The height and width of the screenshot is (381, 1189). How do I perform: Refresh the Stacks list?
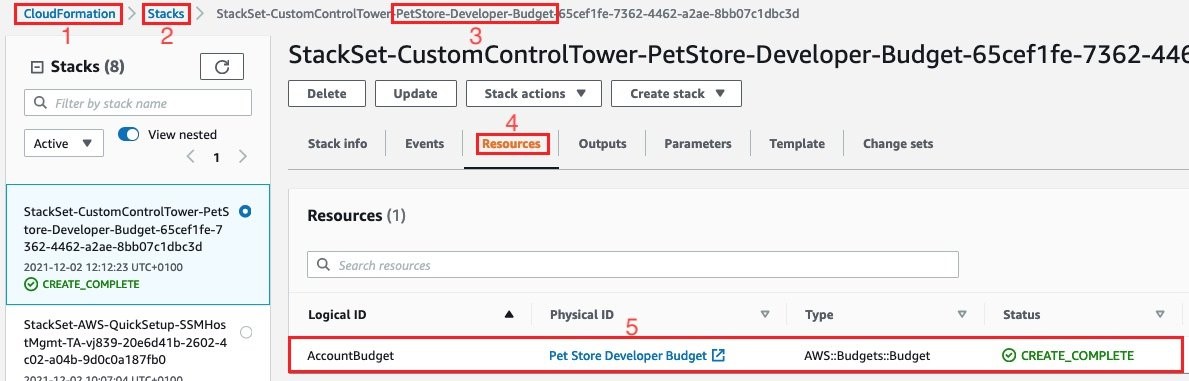tap(221, 67)
